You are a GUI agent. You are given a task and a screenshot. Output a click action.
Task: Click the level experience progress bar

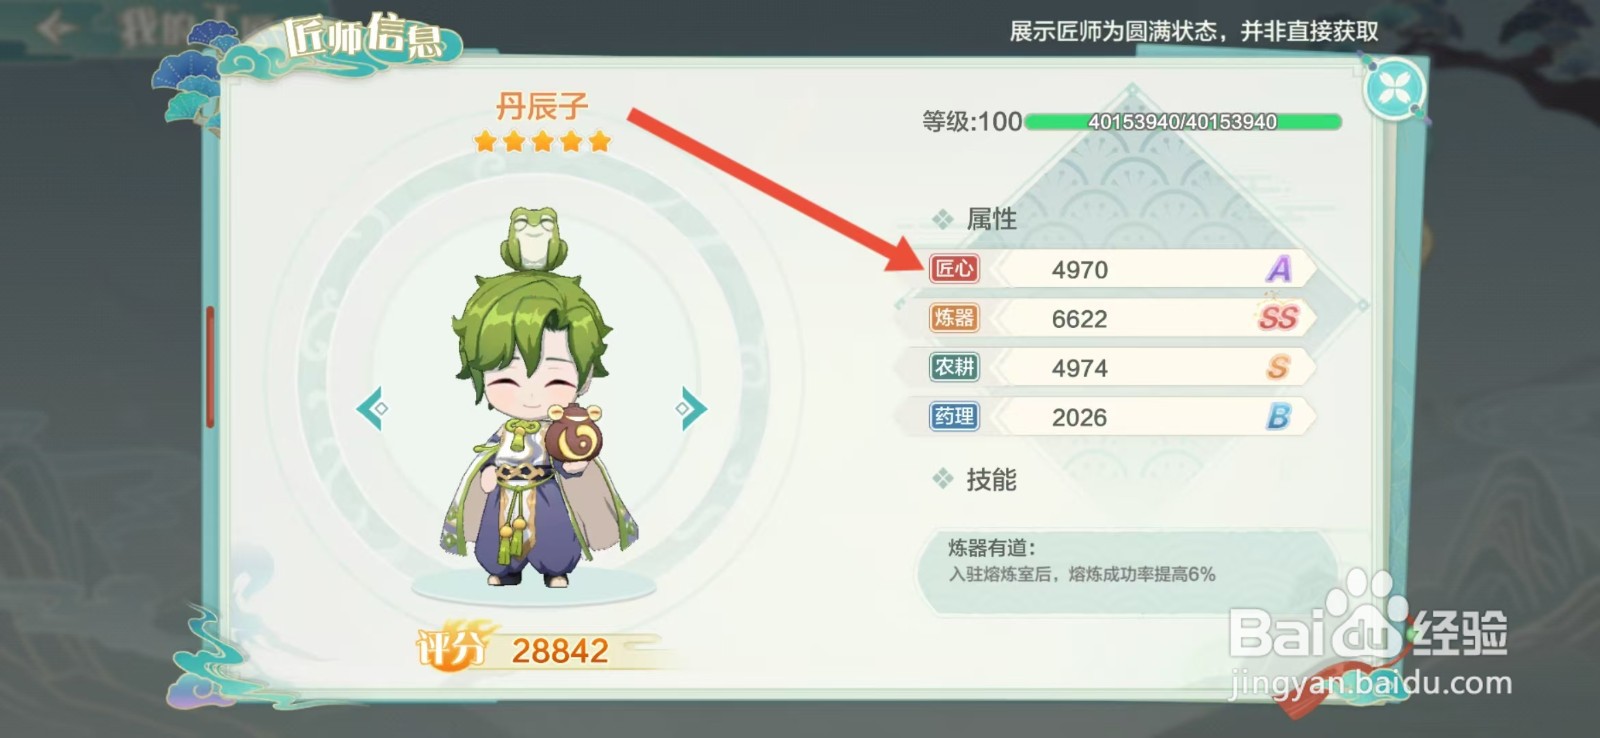tap(1183, 122)
